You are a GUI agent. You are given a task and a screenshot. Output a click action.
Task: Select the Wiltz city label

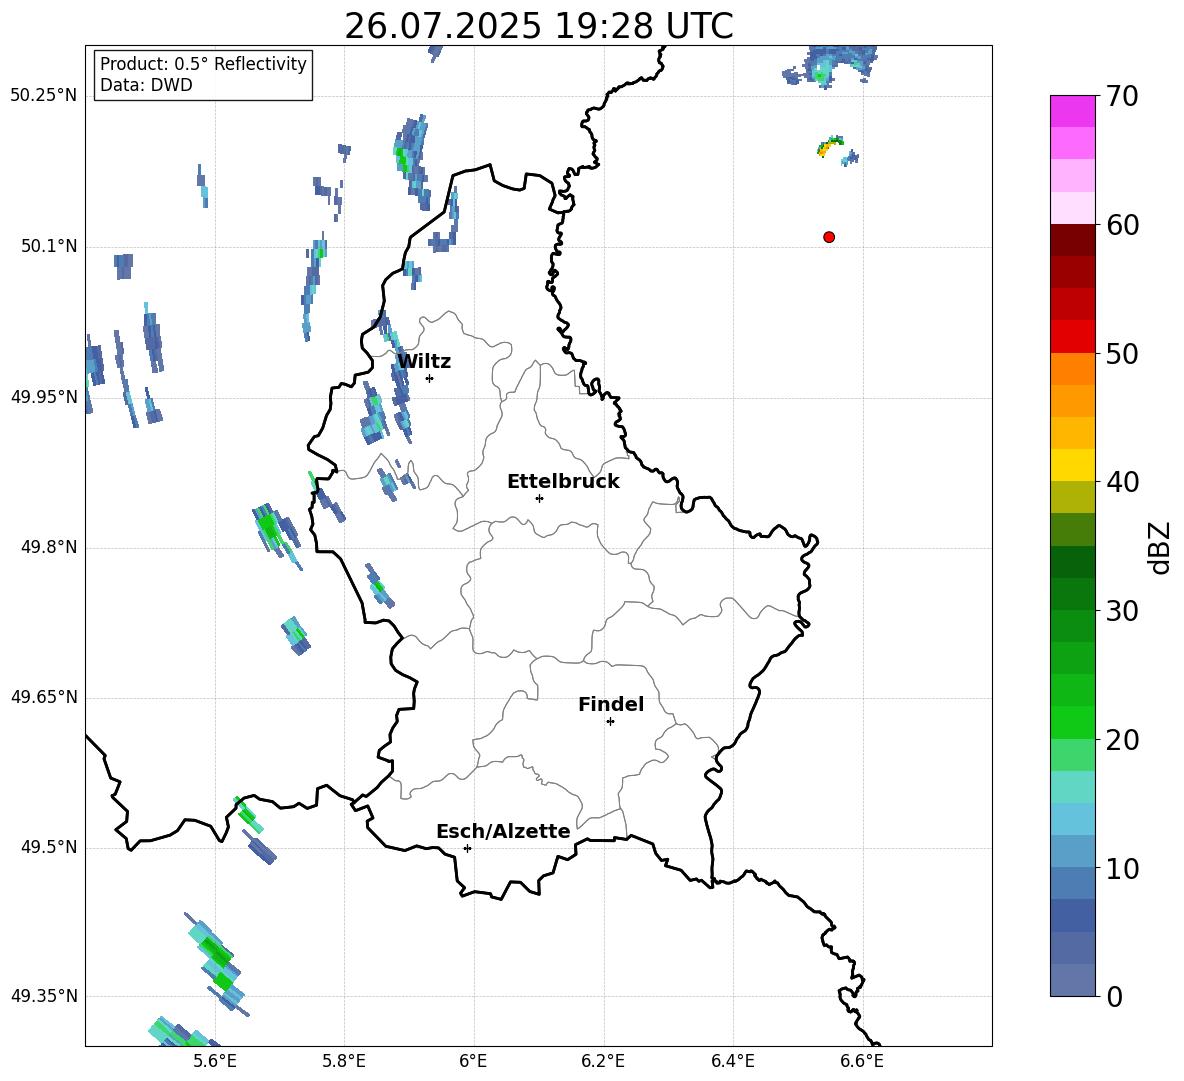[x=424, y=362]
